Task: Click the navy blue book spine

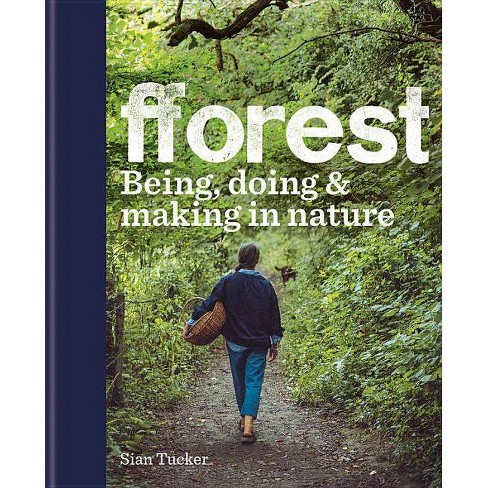Action: coord(76,244)
